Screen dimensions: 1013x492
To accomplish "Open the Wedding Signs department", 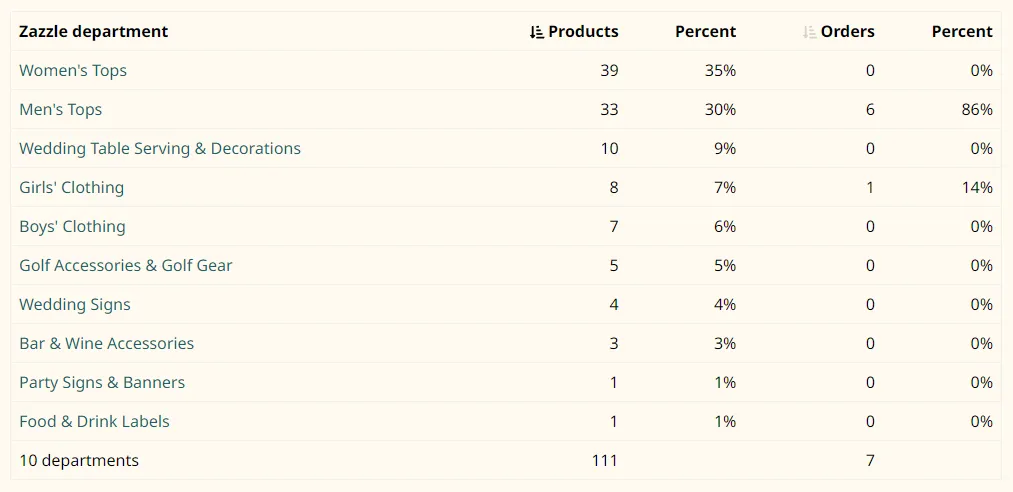I will pos(75,305).
